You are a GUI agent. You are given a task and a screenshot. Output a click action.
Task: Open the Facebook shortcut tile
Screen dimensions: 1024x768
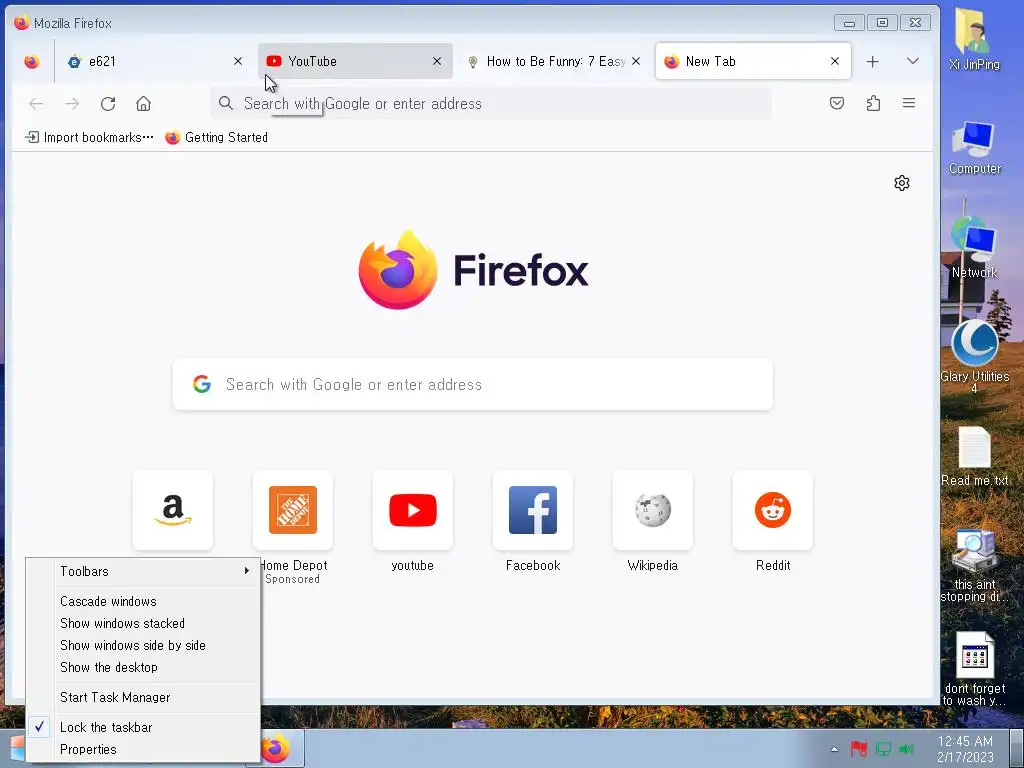pos(533,510)
